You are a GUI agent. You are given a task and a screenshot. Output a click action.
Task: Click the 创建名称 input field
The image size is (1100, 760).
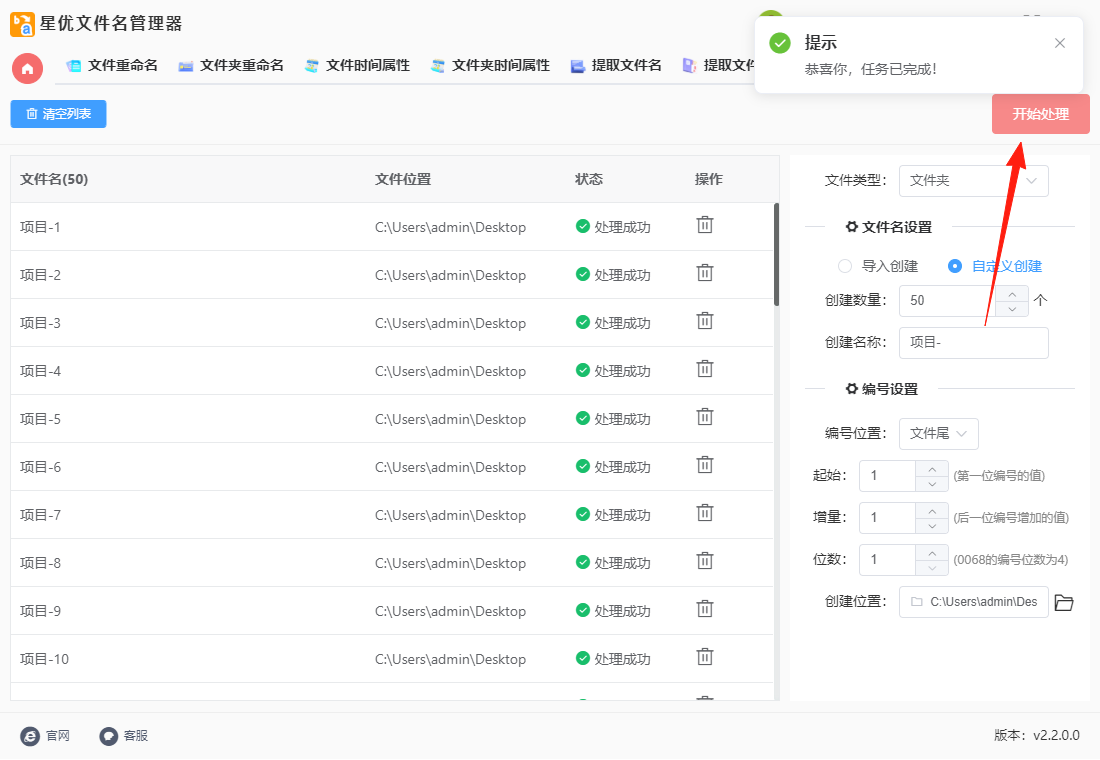[x=974, y=342]
